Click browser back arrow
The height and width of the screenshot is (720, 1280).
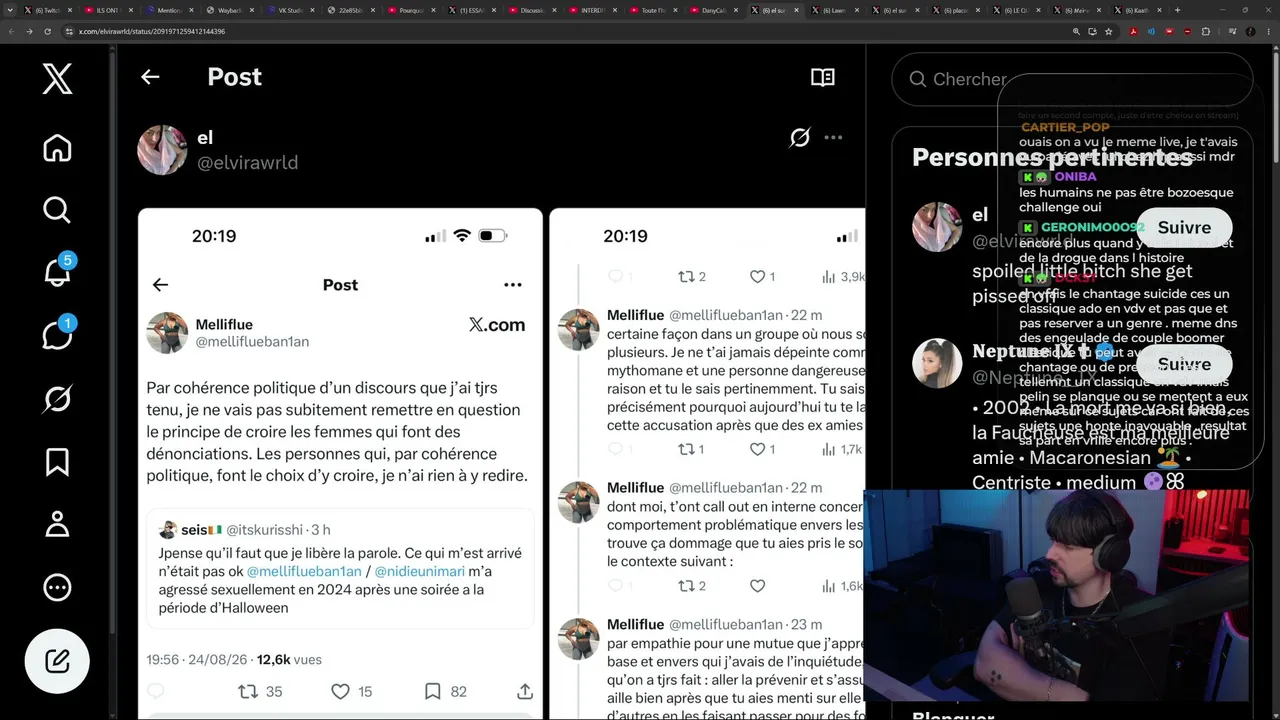coord(11,32)
